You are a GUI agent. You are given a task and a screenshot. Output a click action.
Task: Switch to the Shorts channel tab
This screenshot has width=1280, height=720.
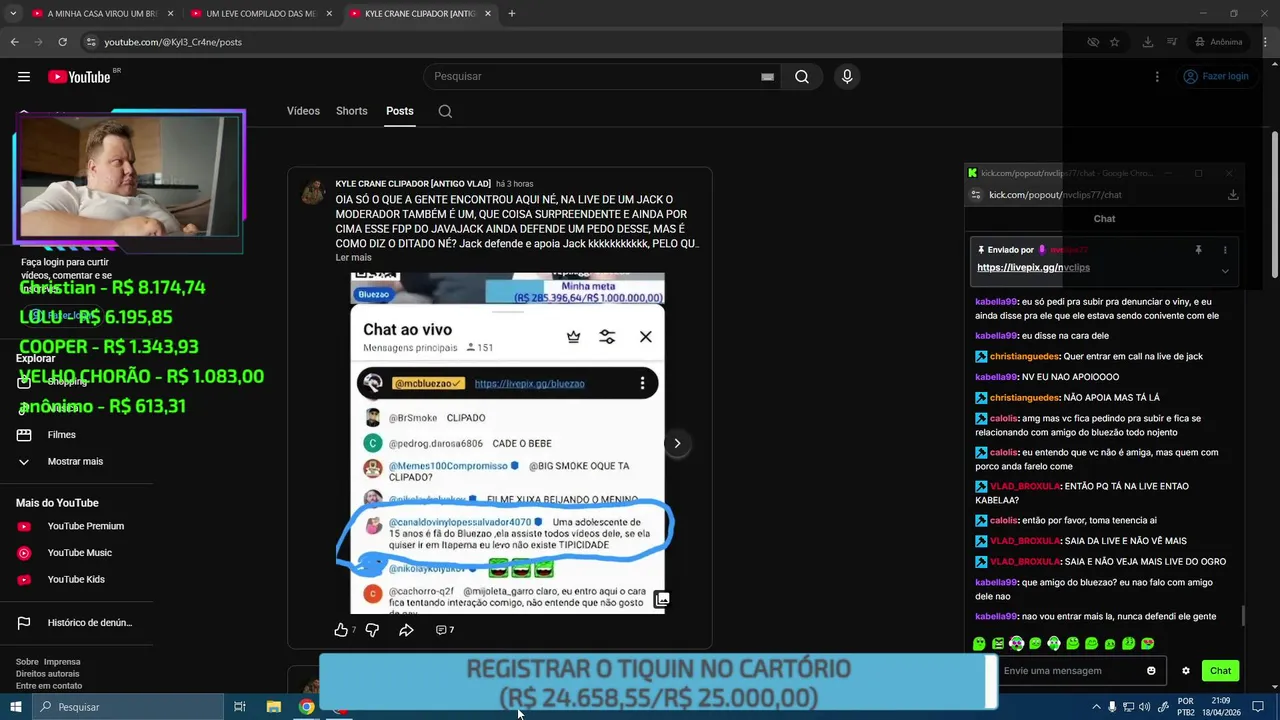point(351,111)
